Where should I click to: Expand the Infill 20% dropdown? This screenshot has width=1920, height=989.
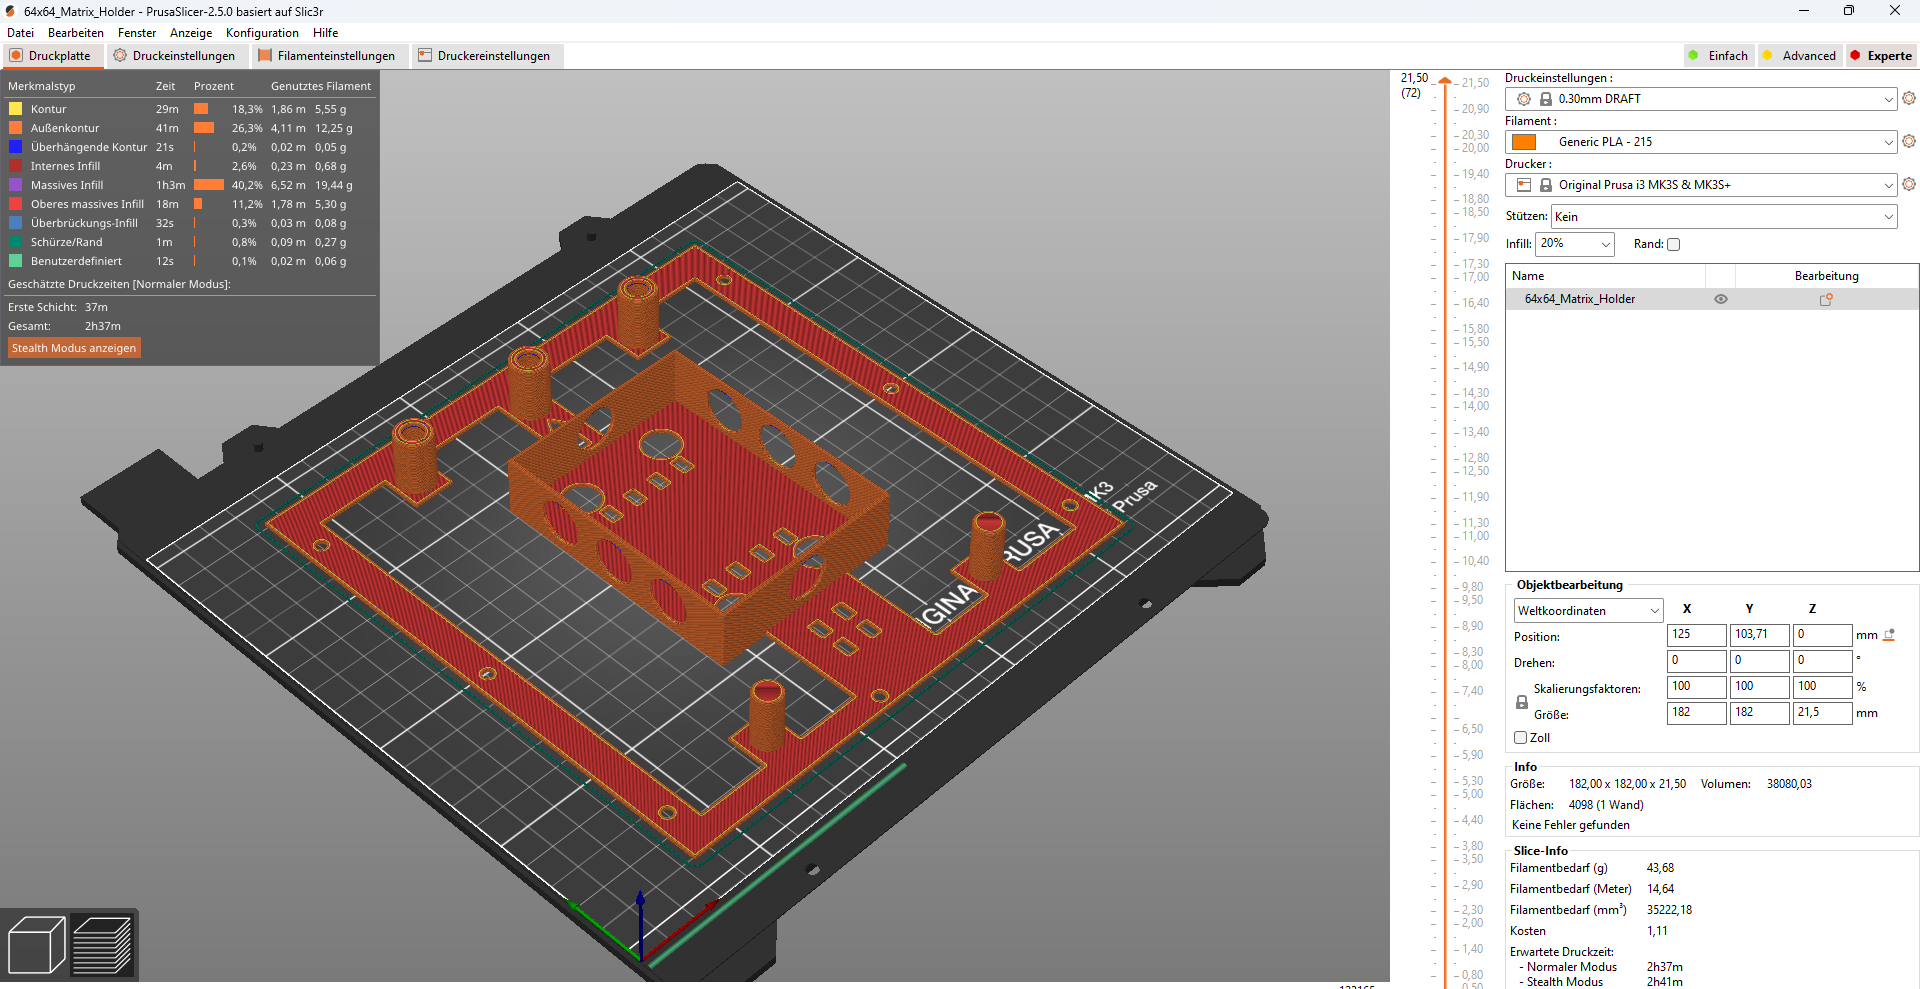click(1574, 244)
